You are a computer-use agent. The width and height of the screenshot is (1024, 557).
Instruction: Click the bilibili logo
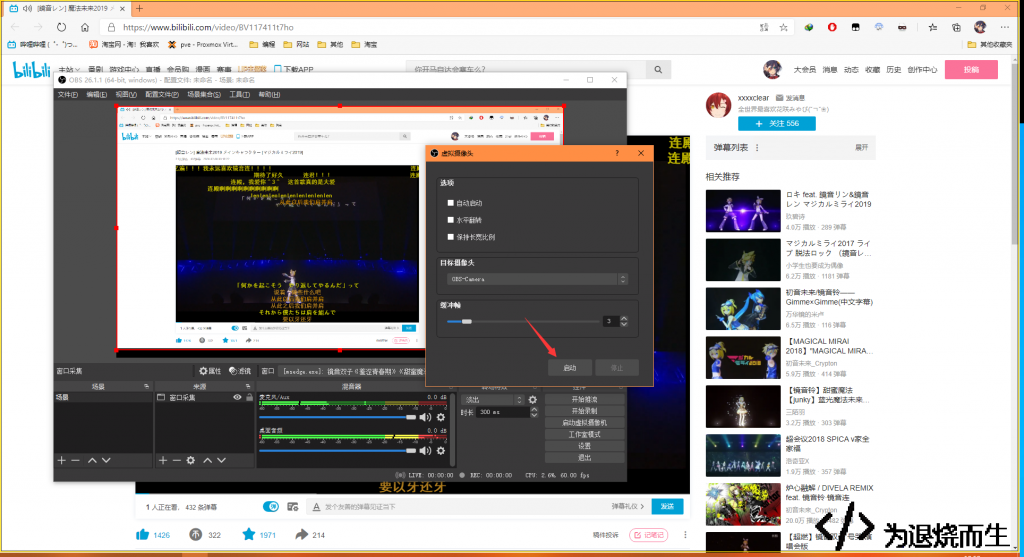click(x=31, y=69)
